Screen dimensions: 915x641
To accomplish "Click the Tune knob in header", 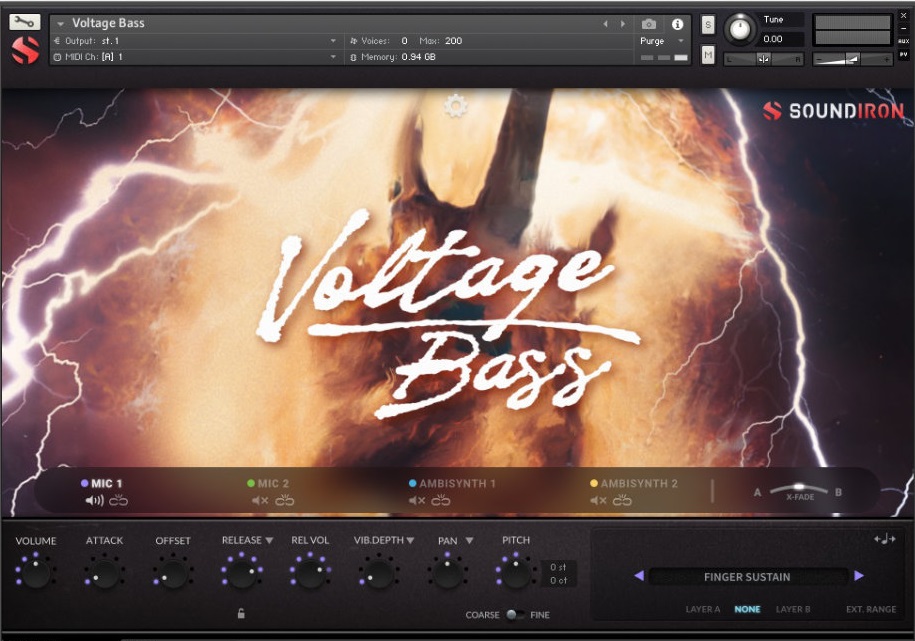I will pos(740,29).
